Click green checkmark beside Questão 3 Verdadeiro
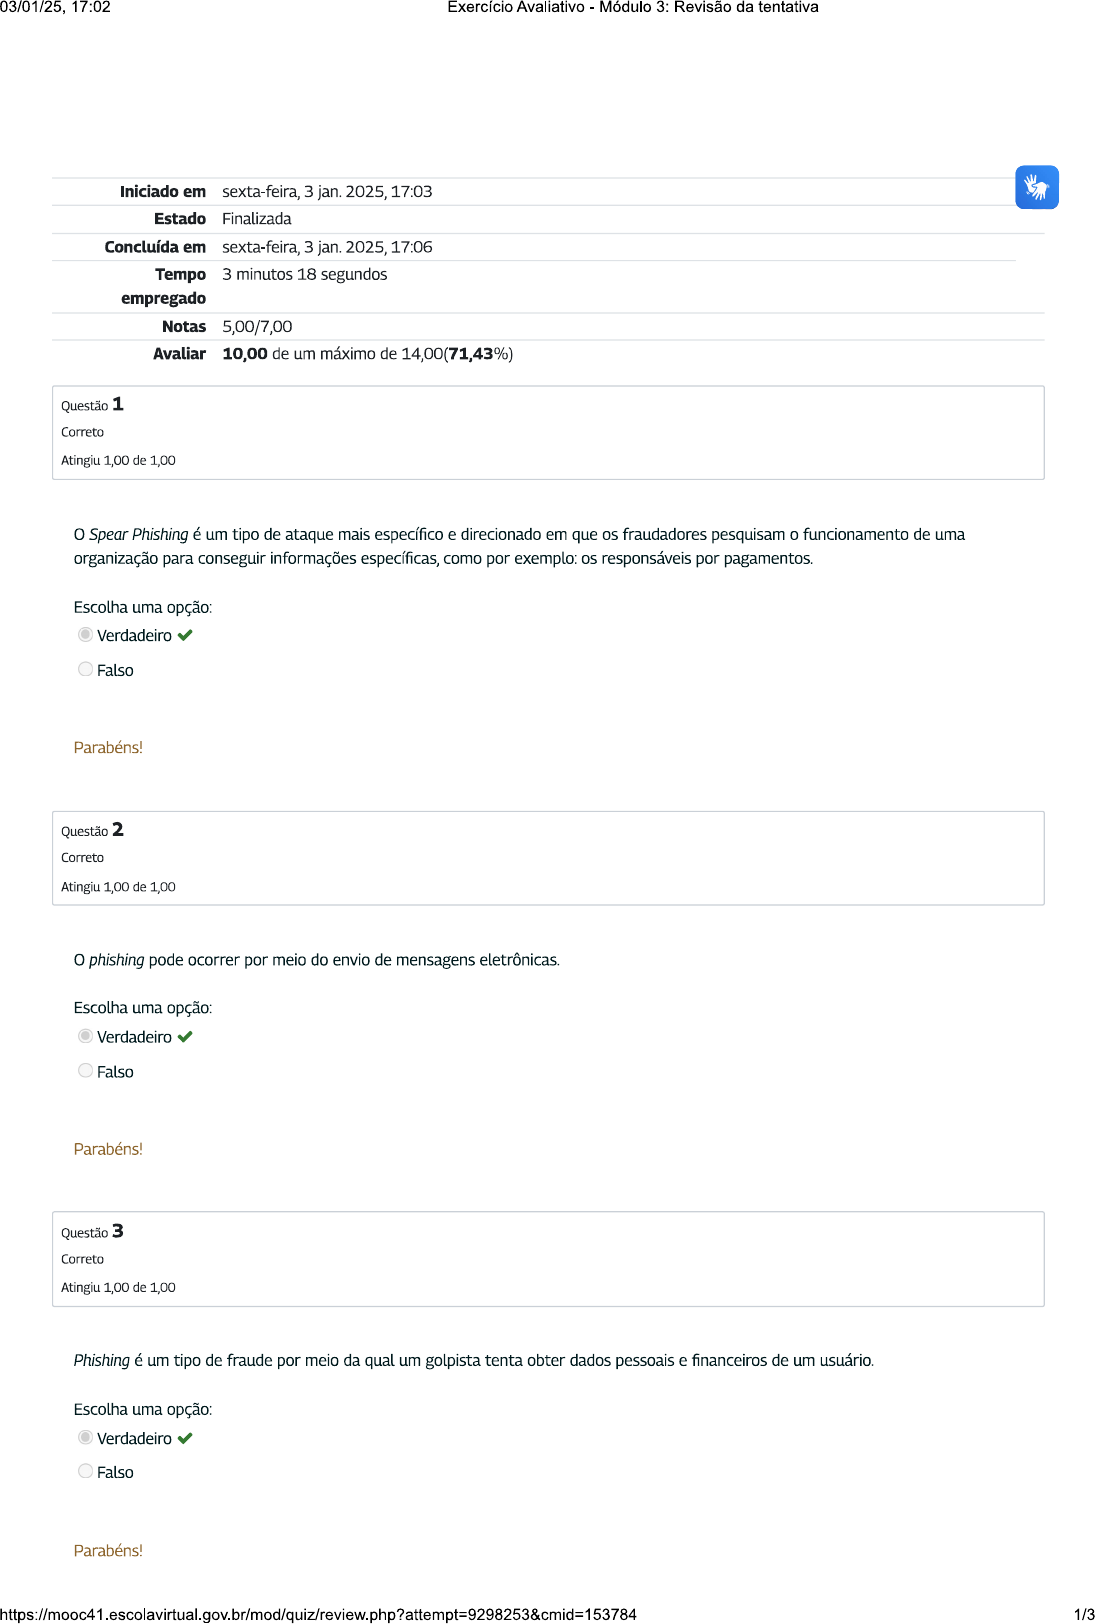 185,1438
